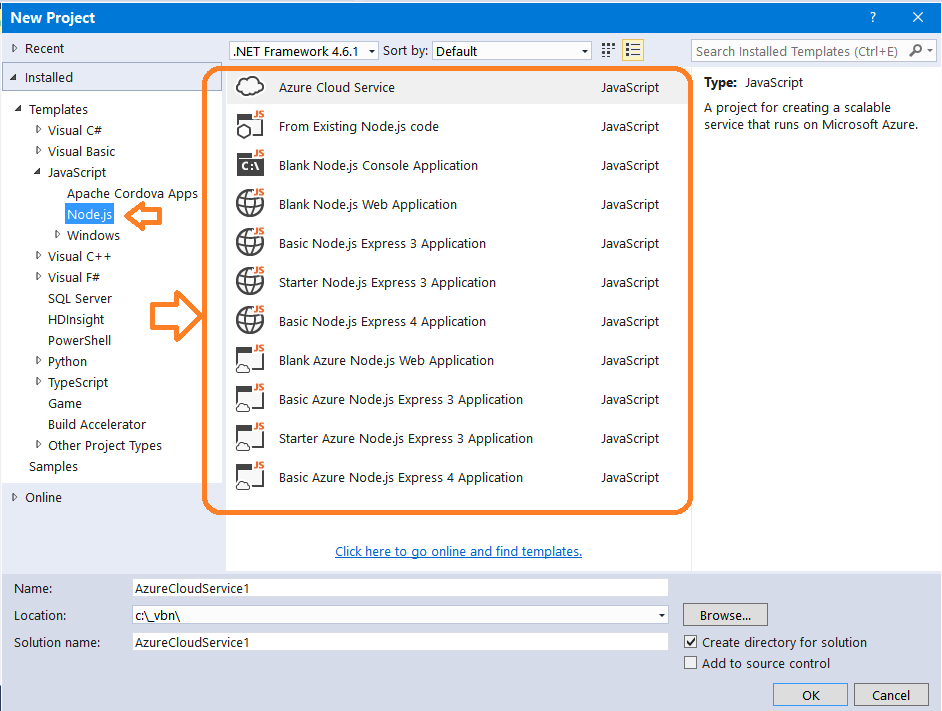942x711 pixels.
Task: Click the Cancel button
Action: [891, 695]
